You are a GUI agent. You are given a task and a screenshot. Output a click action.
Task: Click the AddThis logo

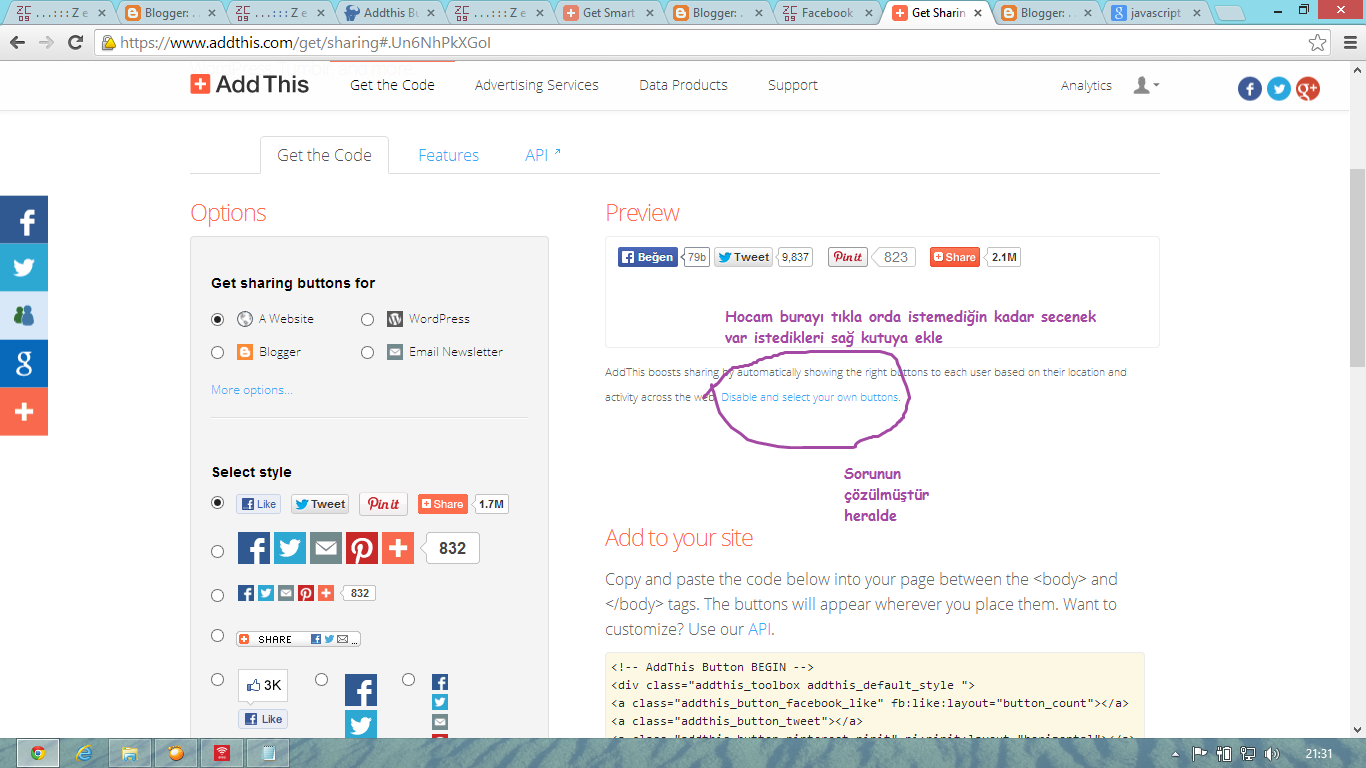point(250,85)
